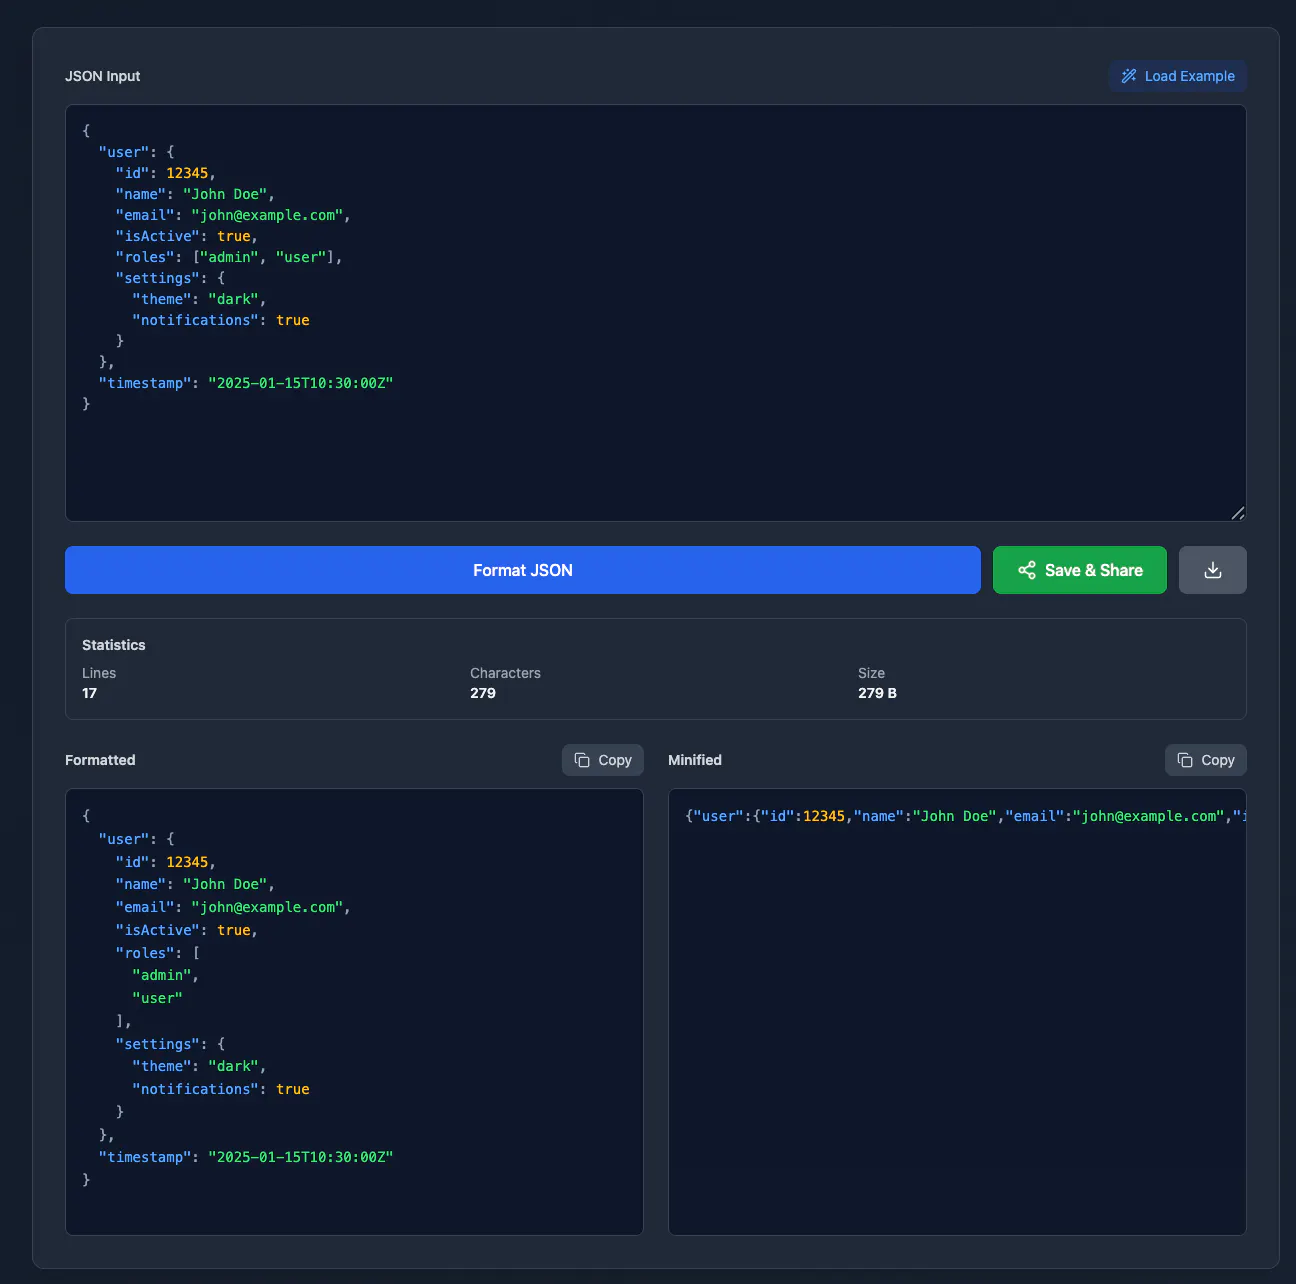The height and width of the screenshot is (1284, 1296).
Task: Click "roles" line in JSON Input
Action: tap(229, 257)
